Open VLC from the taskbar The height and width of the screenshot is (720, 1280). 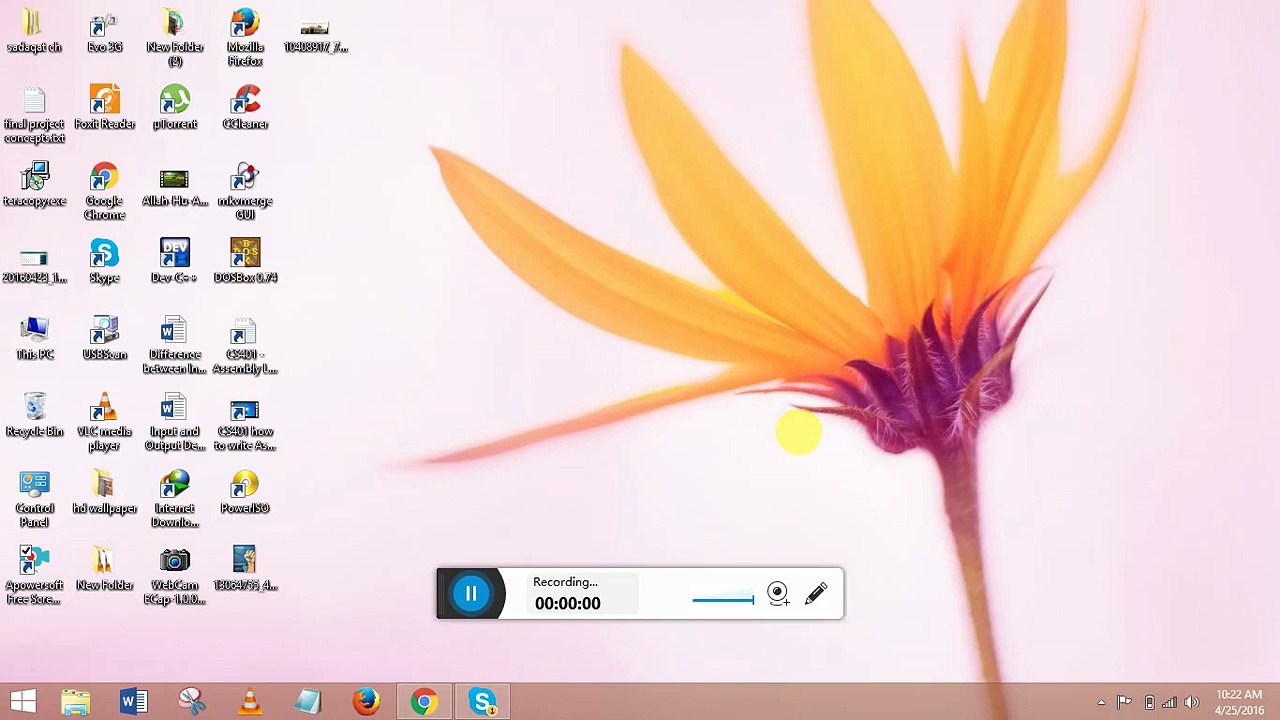(x=249, y=702)
